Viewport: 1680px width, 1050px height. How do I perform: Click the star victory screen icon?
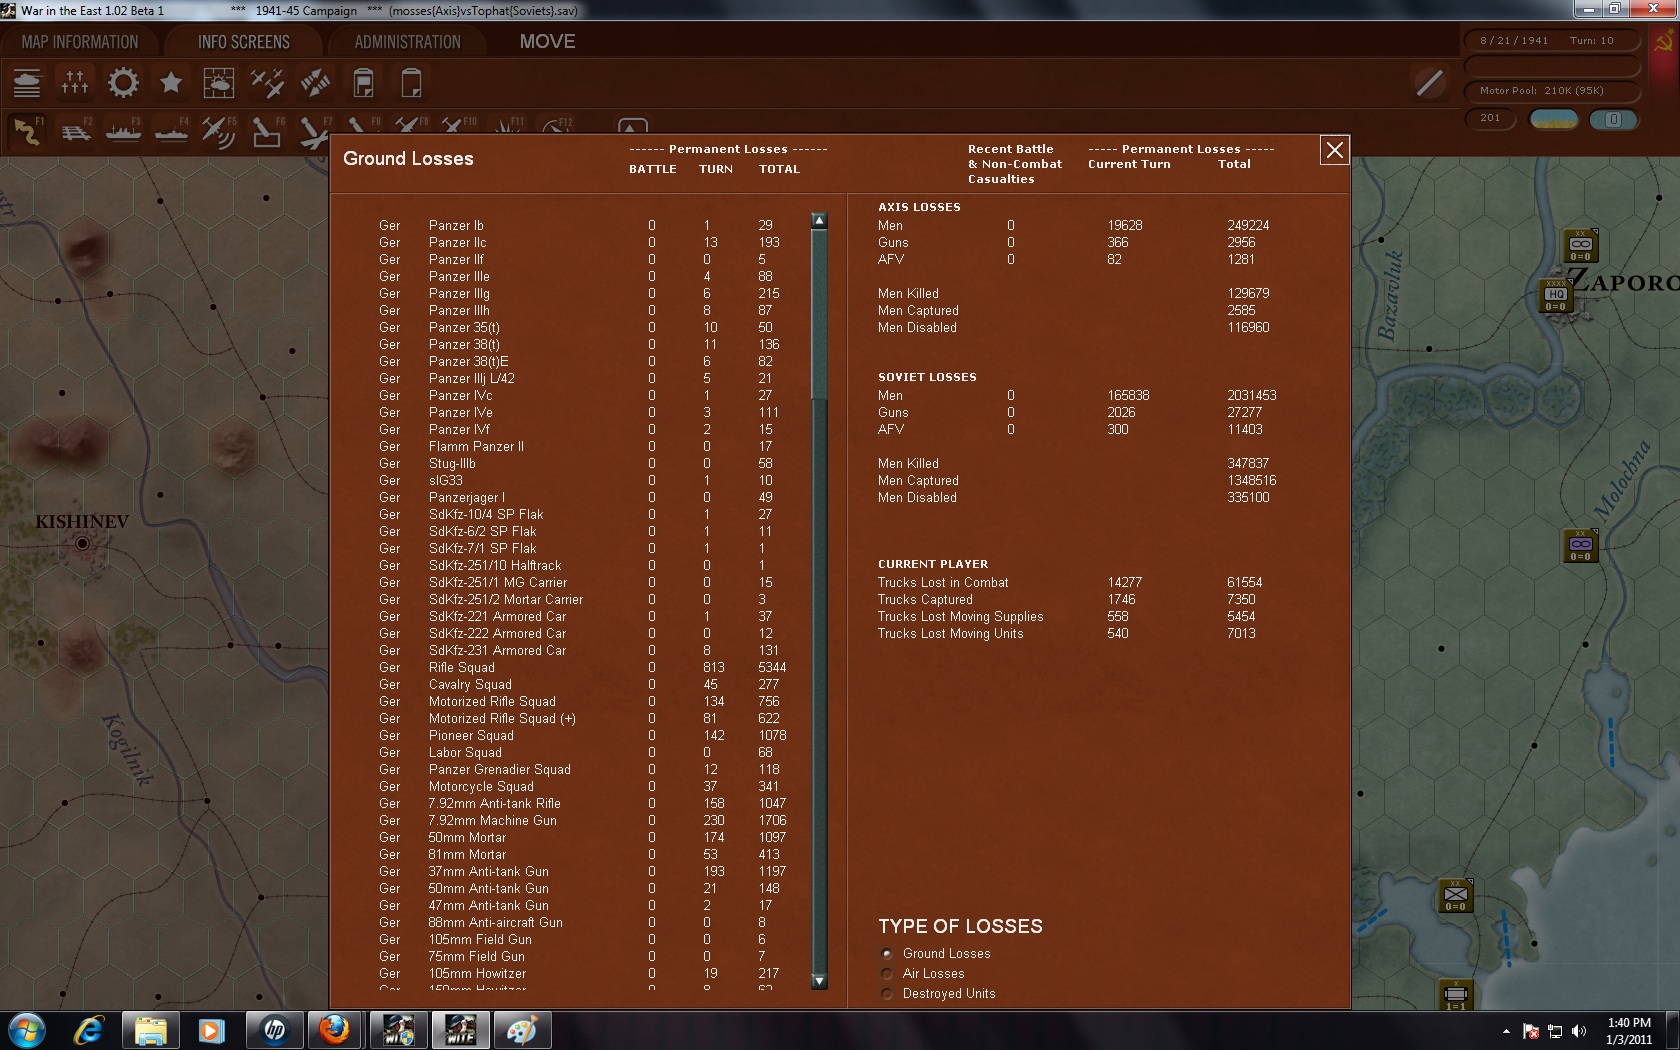[x=171, y=83]
